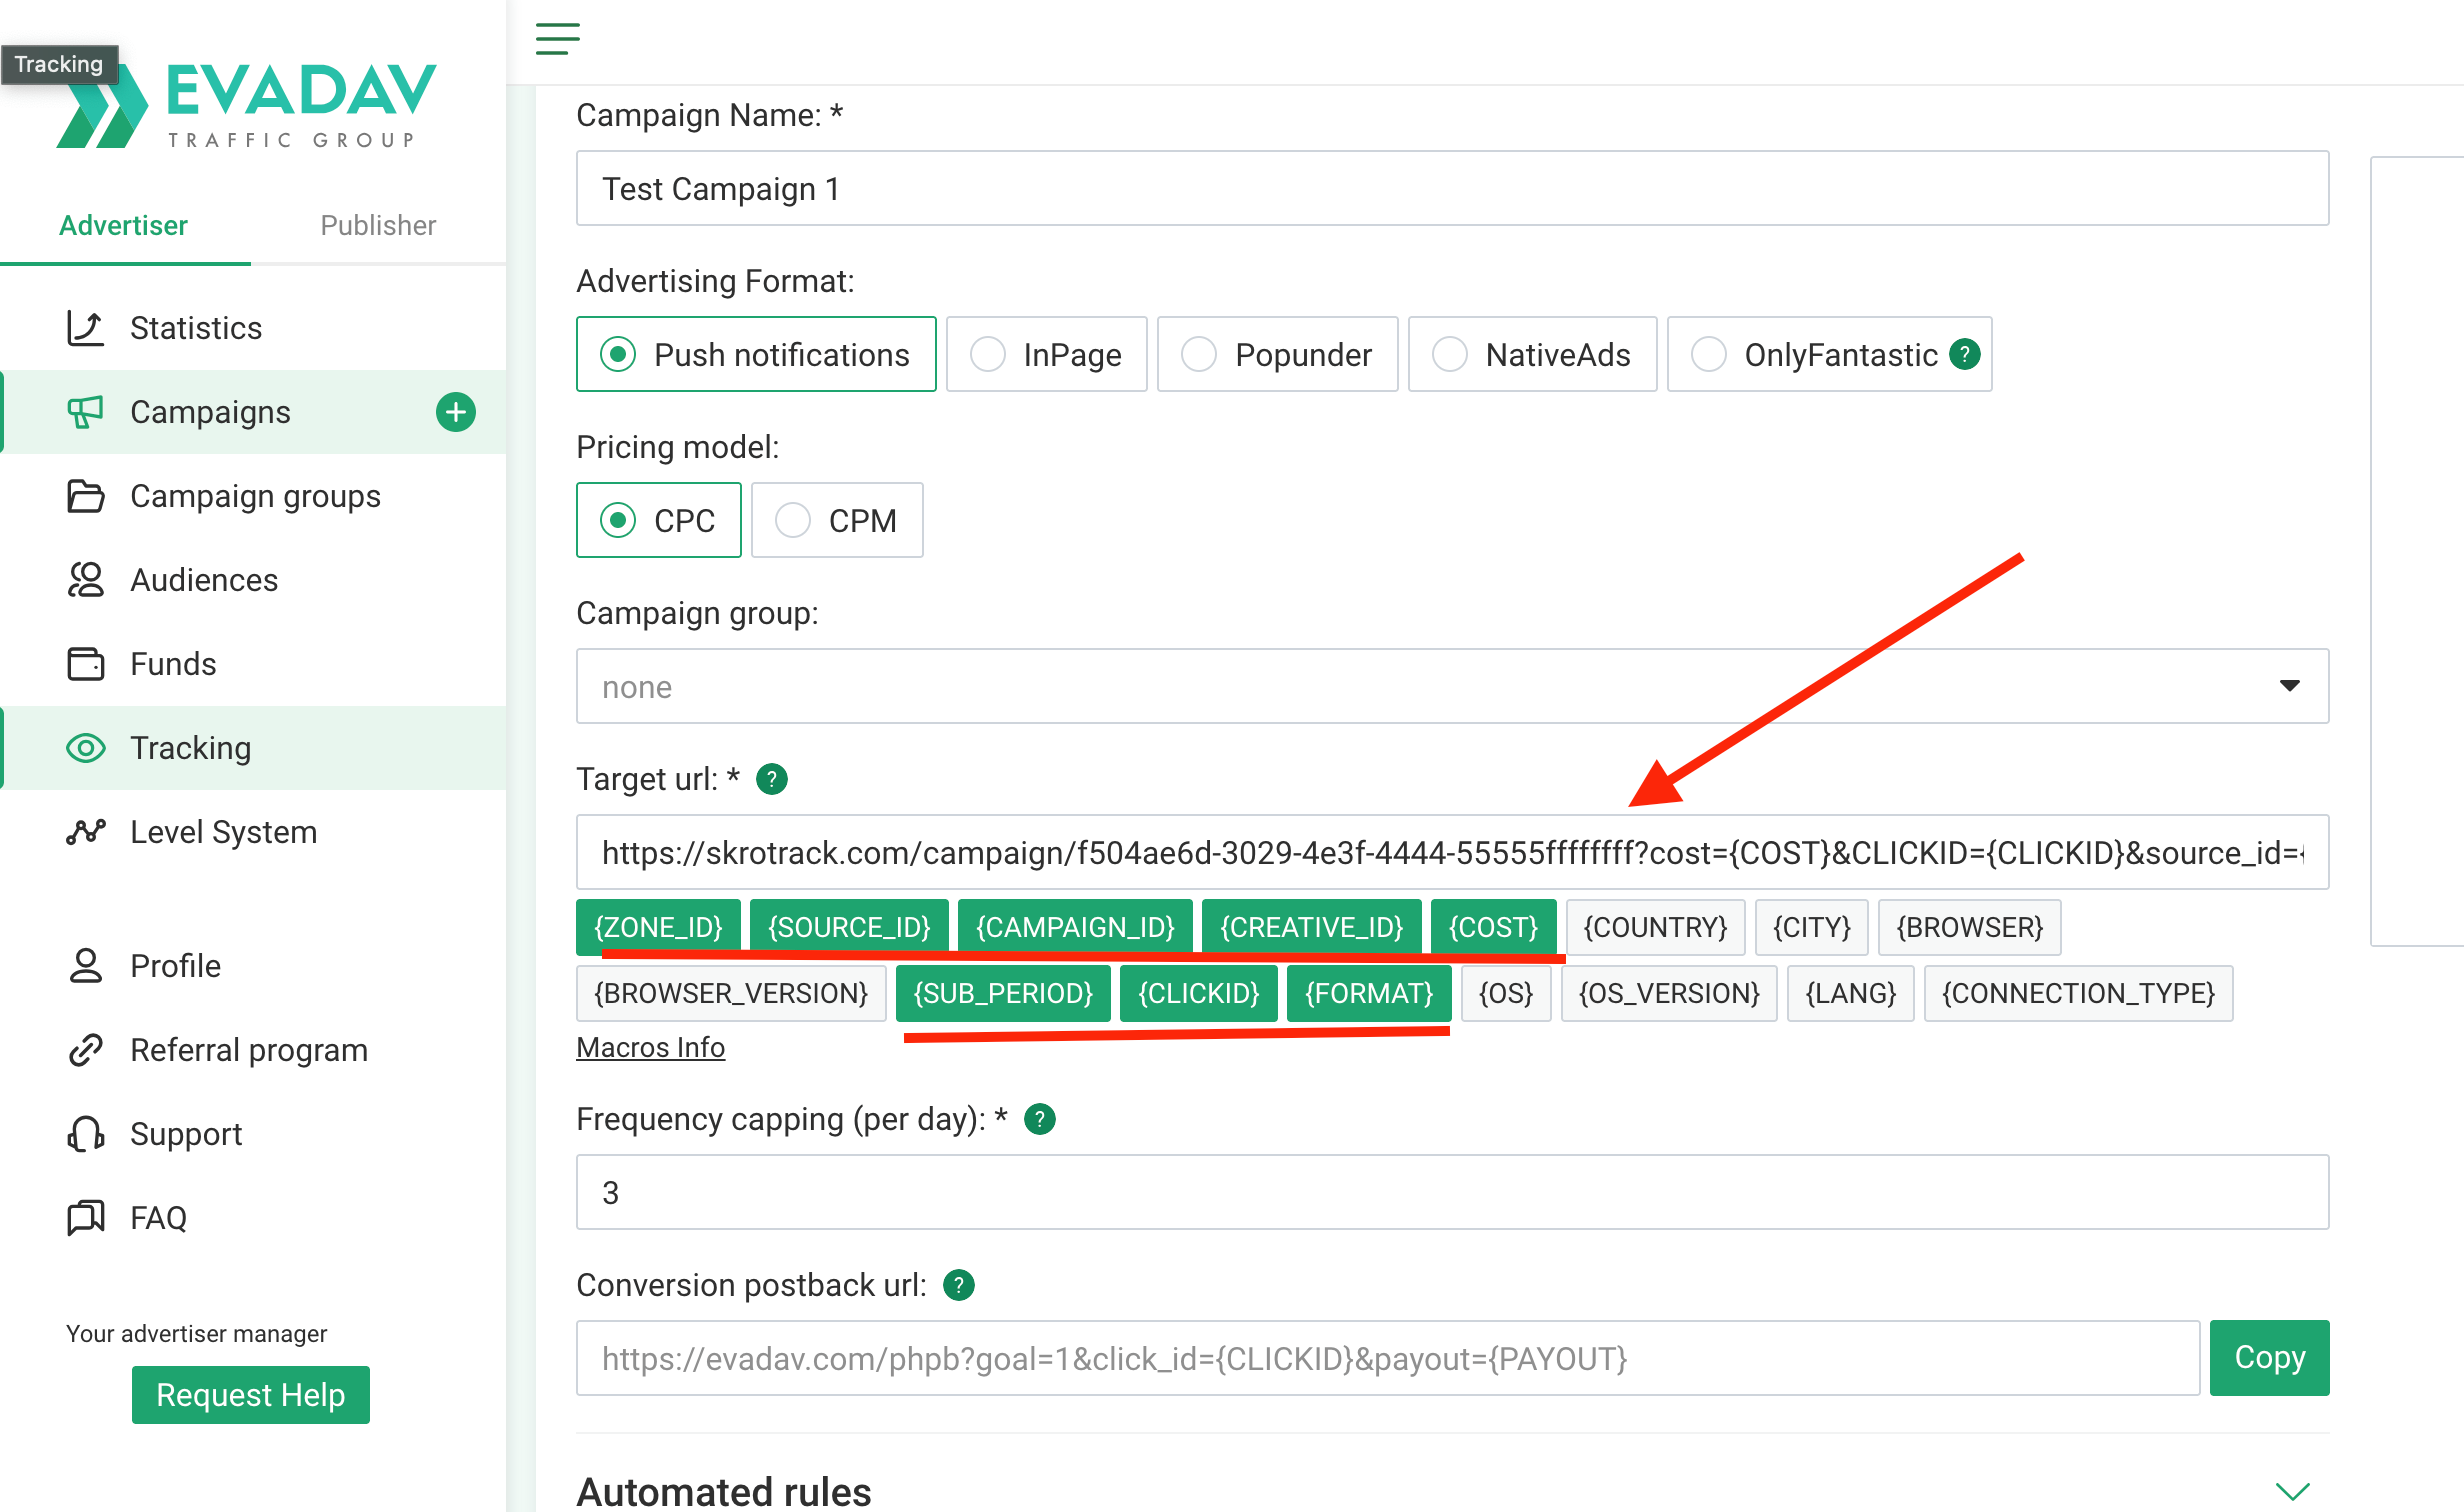Click the FAQ book icon
The image size is (2464, 1512).
85,1218
